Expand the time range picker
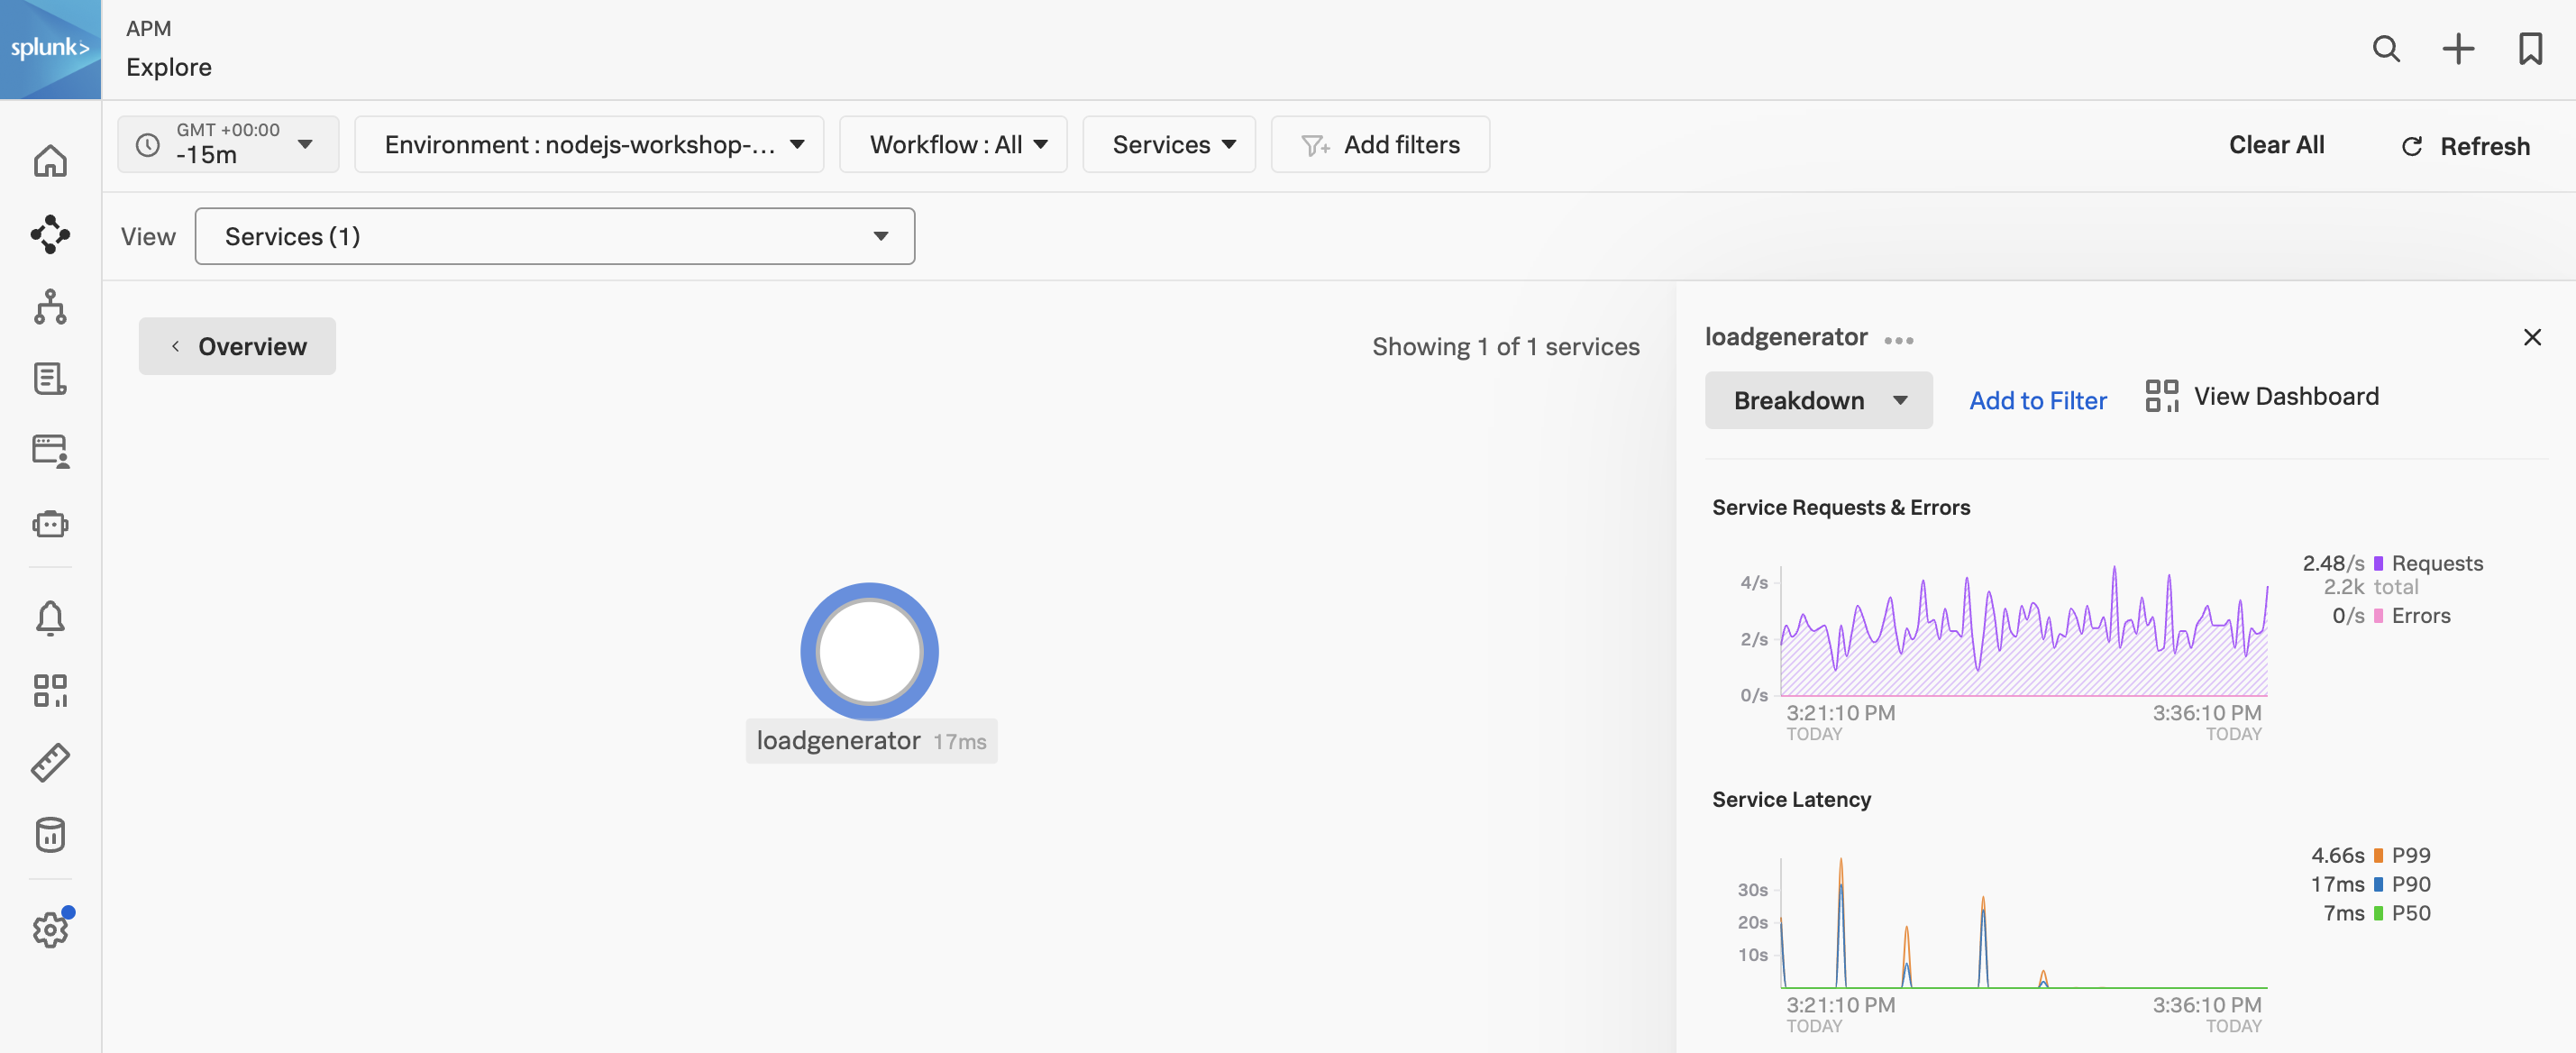 (x=228, y=144)
